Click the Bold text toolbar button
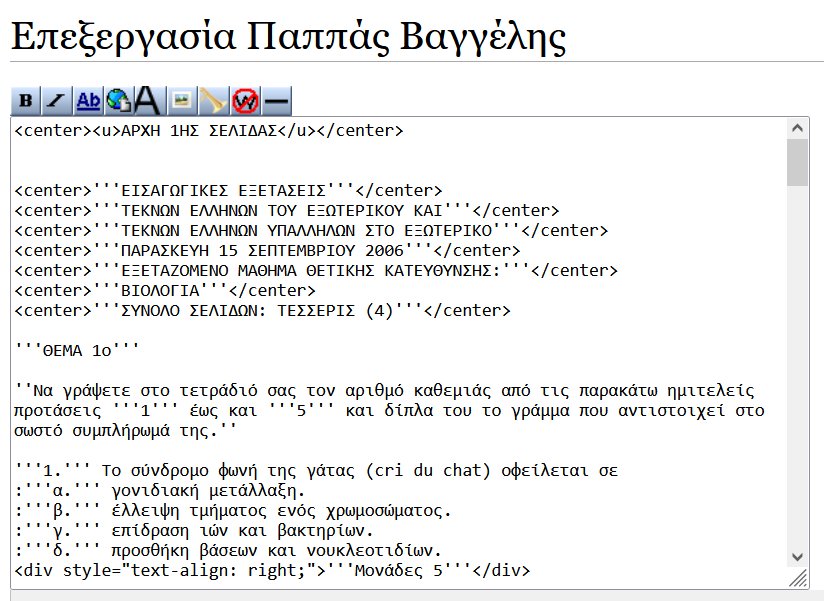Viewport: 824px width, 601px height. pos(25,100)
